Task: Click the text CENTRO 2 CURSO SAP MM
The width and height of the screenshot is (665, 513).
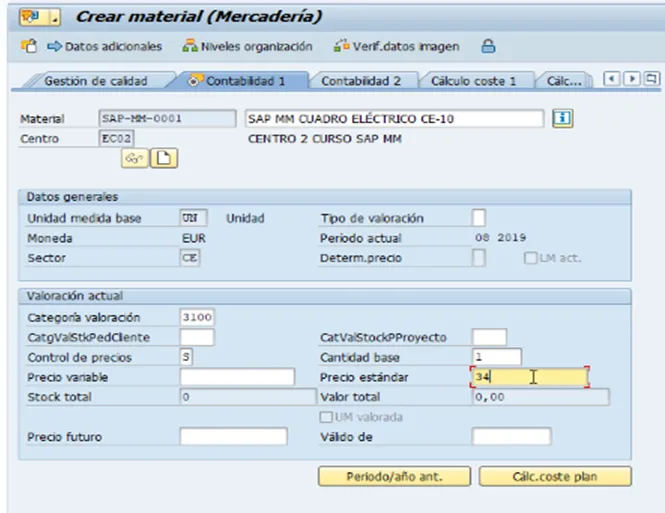Action: [324, 139]
